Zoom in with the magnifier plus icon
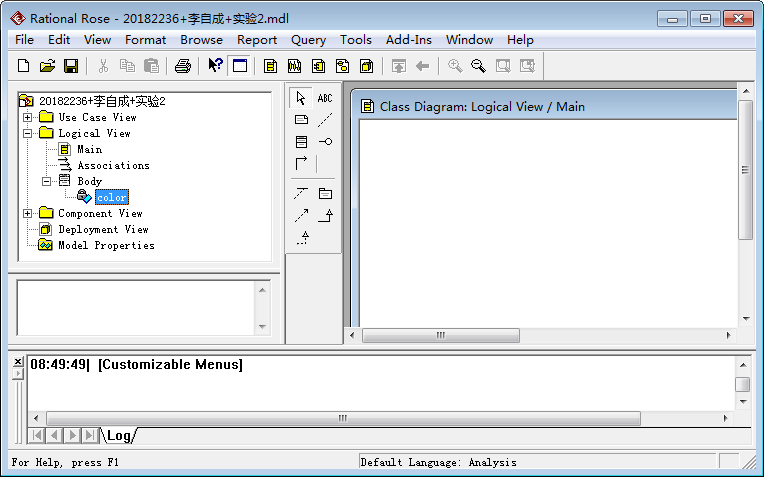Viewport: 764px width, 477px height. 455,66
